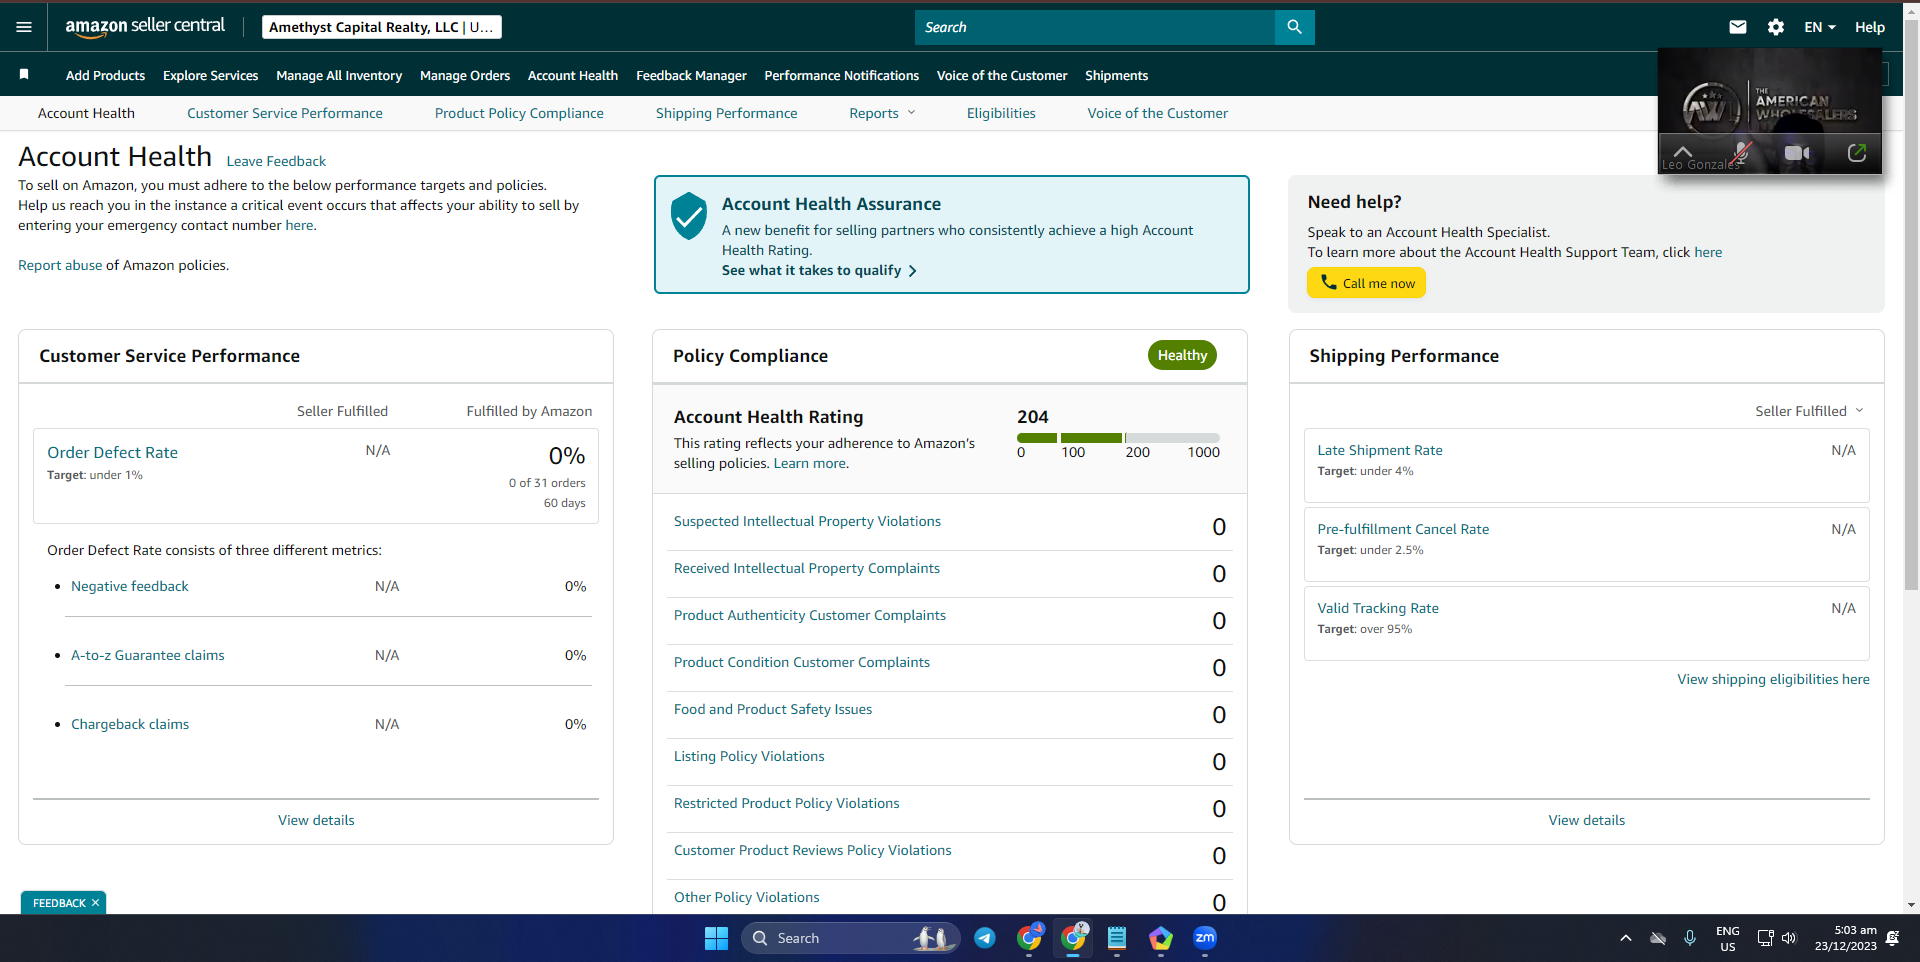Open the colorful pentagon app in taskbar
This screenshot has height=962, width=1920.
(1161, 938)
